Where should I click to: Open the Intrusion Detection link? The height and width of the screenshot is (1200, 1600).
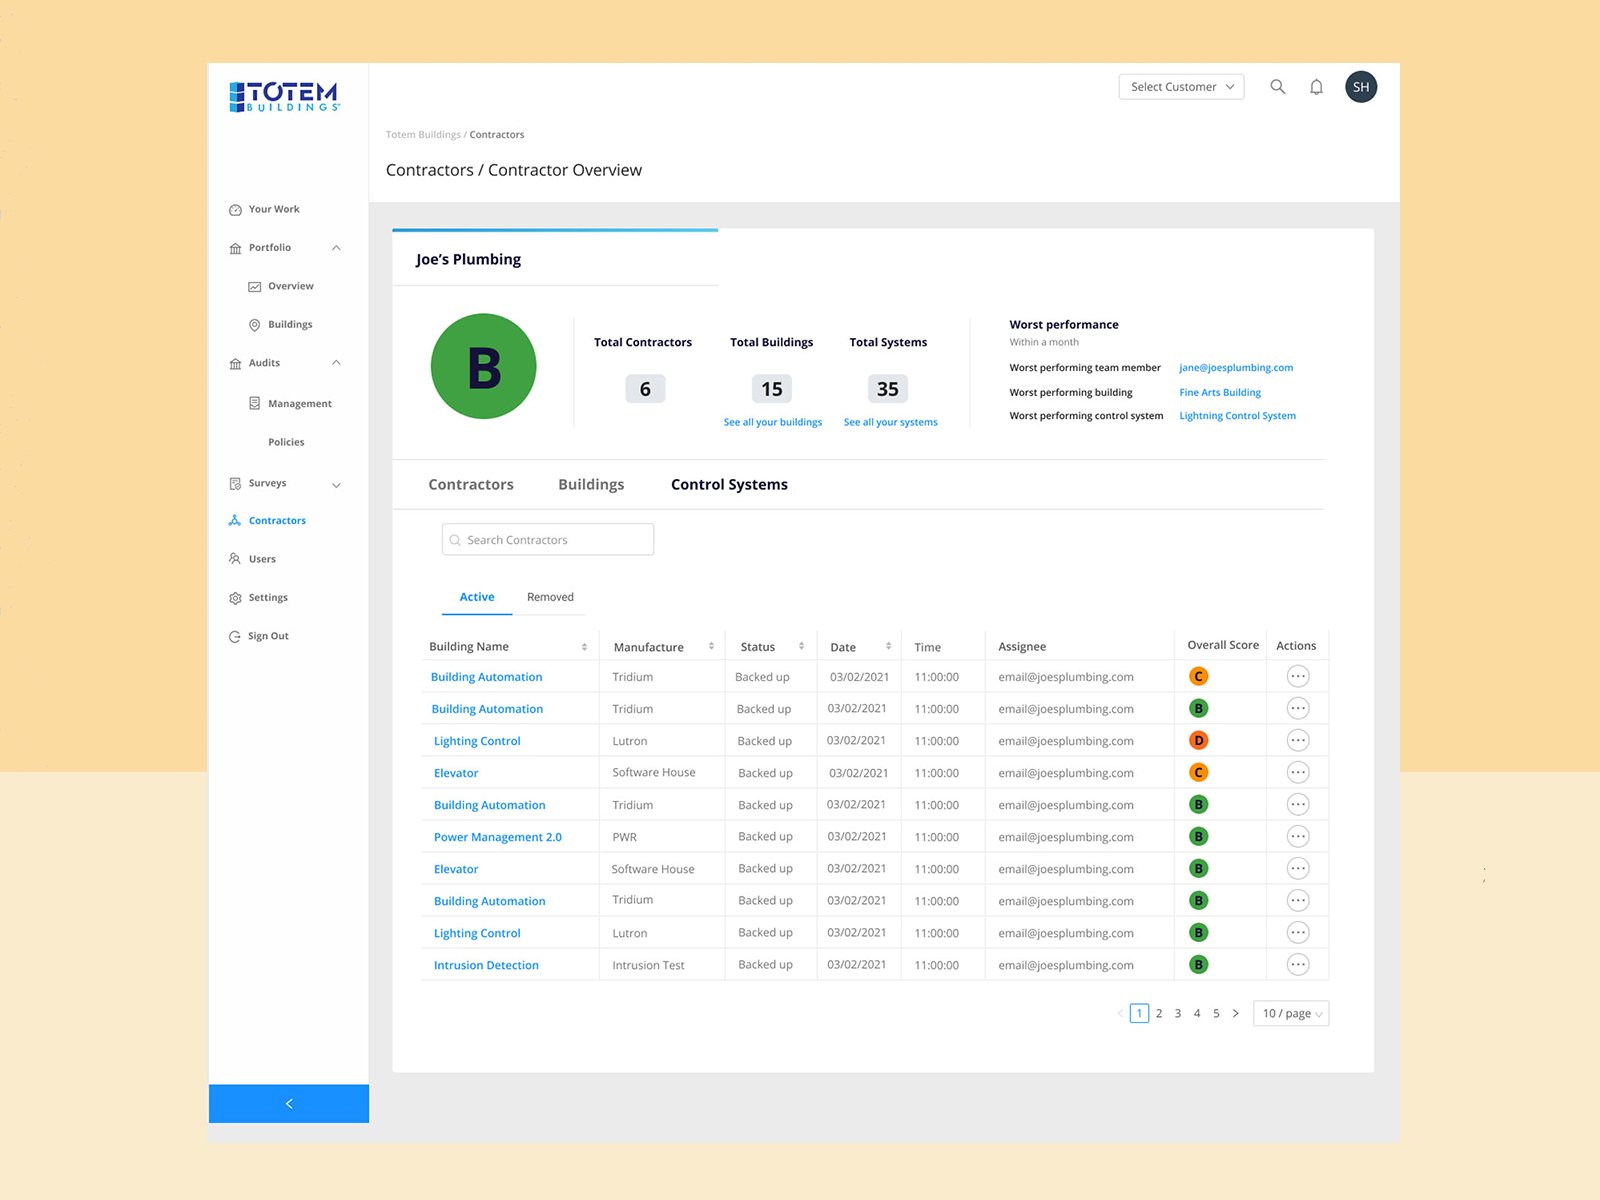(x=486, y=965)
